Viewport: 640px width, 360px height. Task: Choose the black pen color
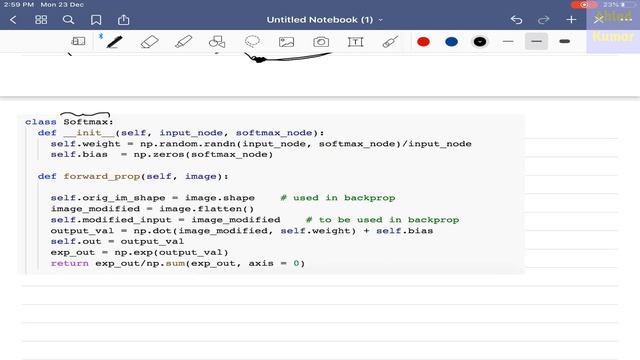click(480, 42)
